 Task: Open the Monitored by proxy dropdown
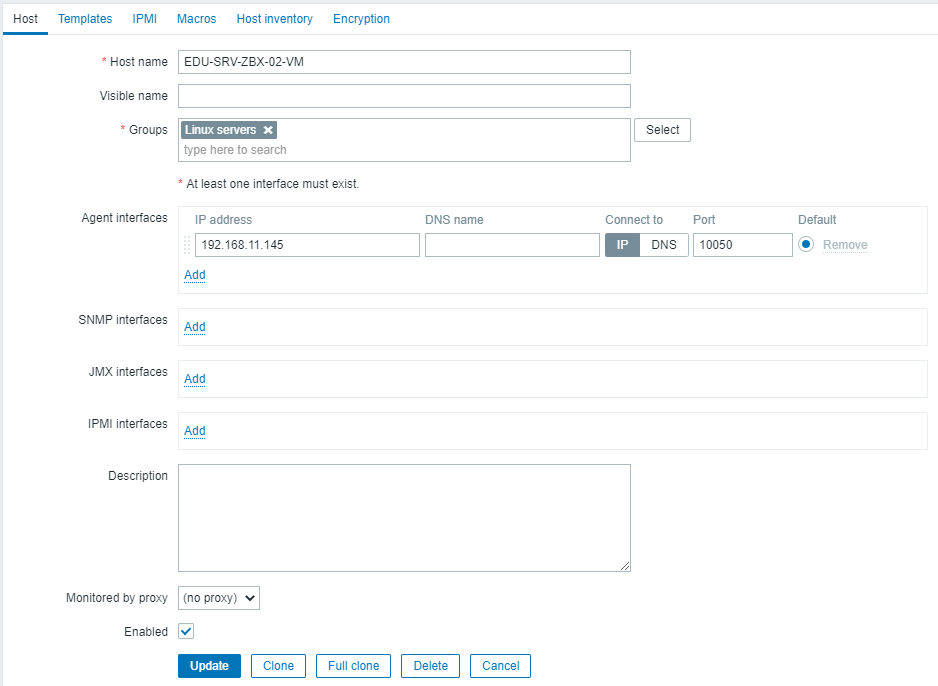(219, 598)
